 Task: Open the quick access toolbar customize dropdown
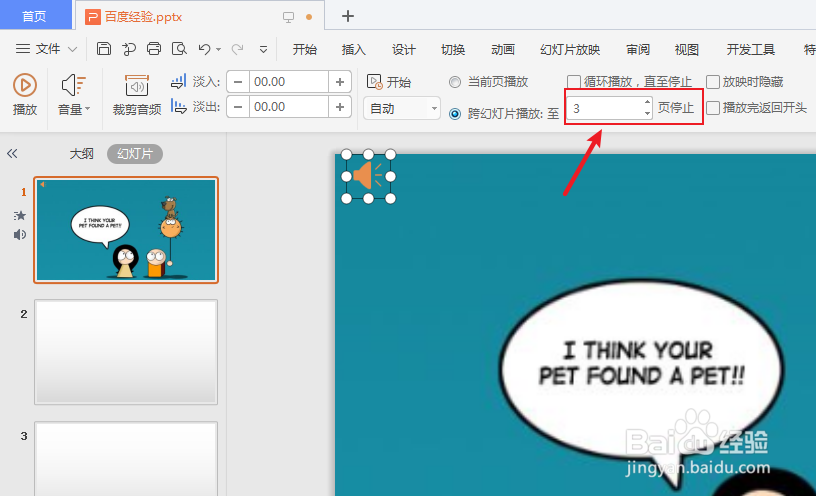tap(263, 49)
